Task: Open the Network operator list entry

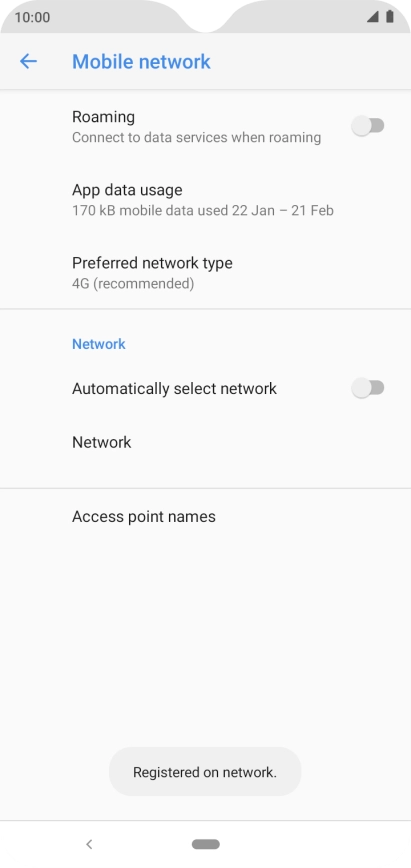Action: (206, 442)
